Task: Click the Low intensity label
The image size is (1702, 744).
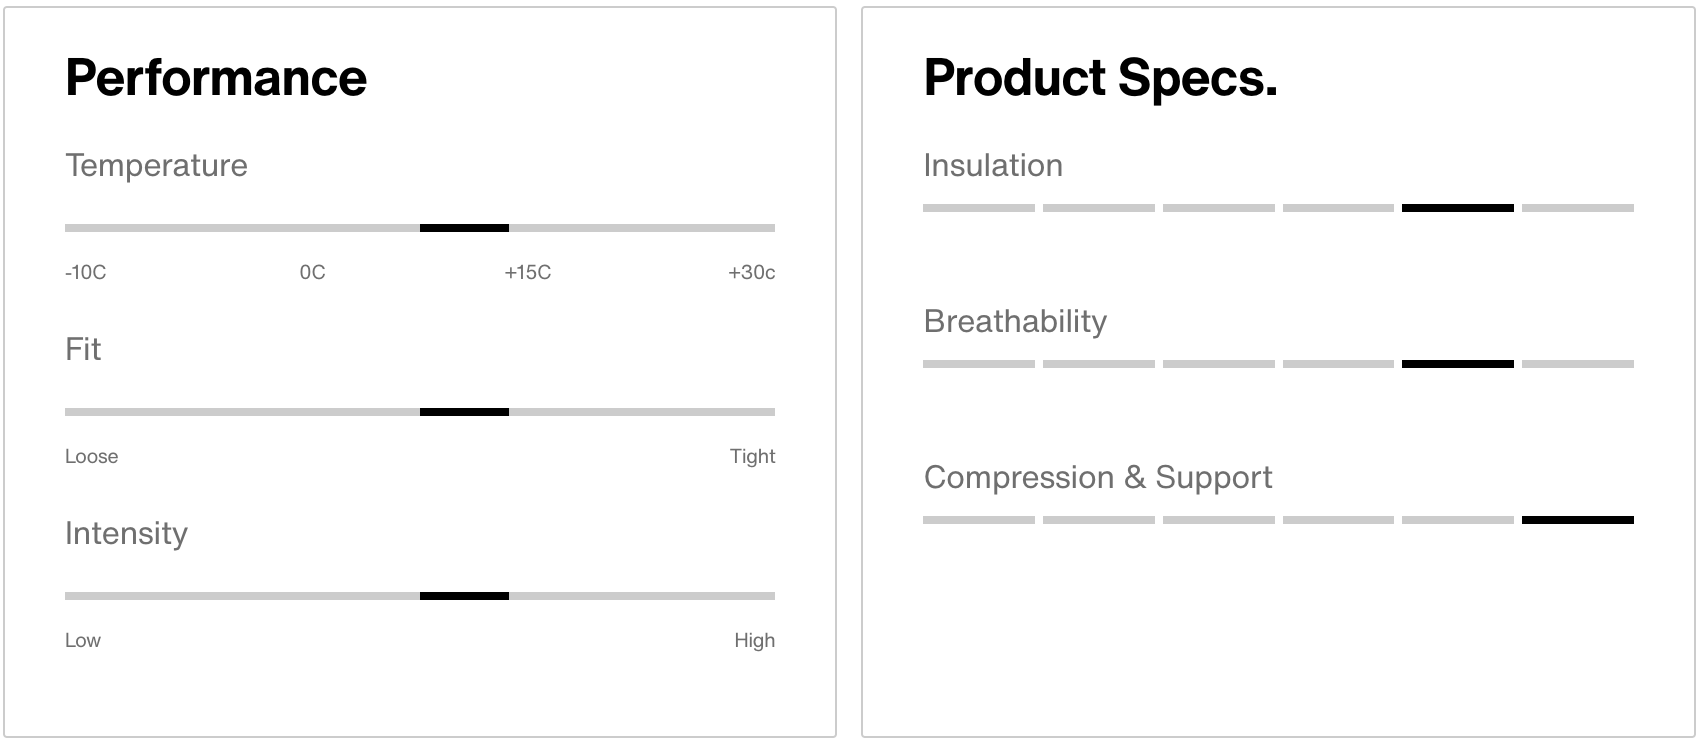Action: click(x=83, y=640)
